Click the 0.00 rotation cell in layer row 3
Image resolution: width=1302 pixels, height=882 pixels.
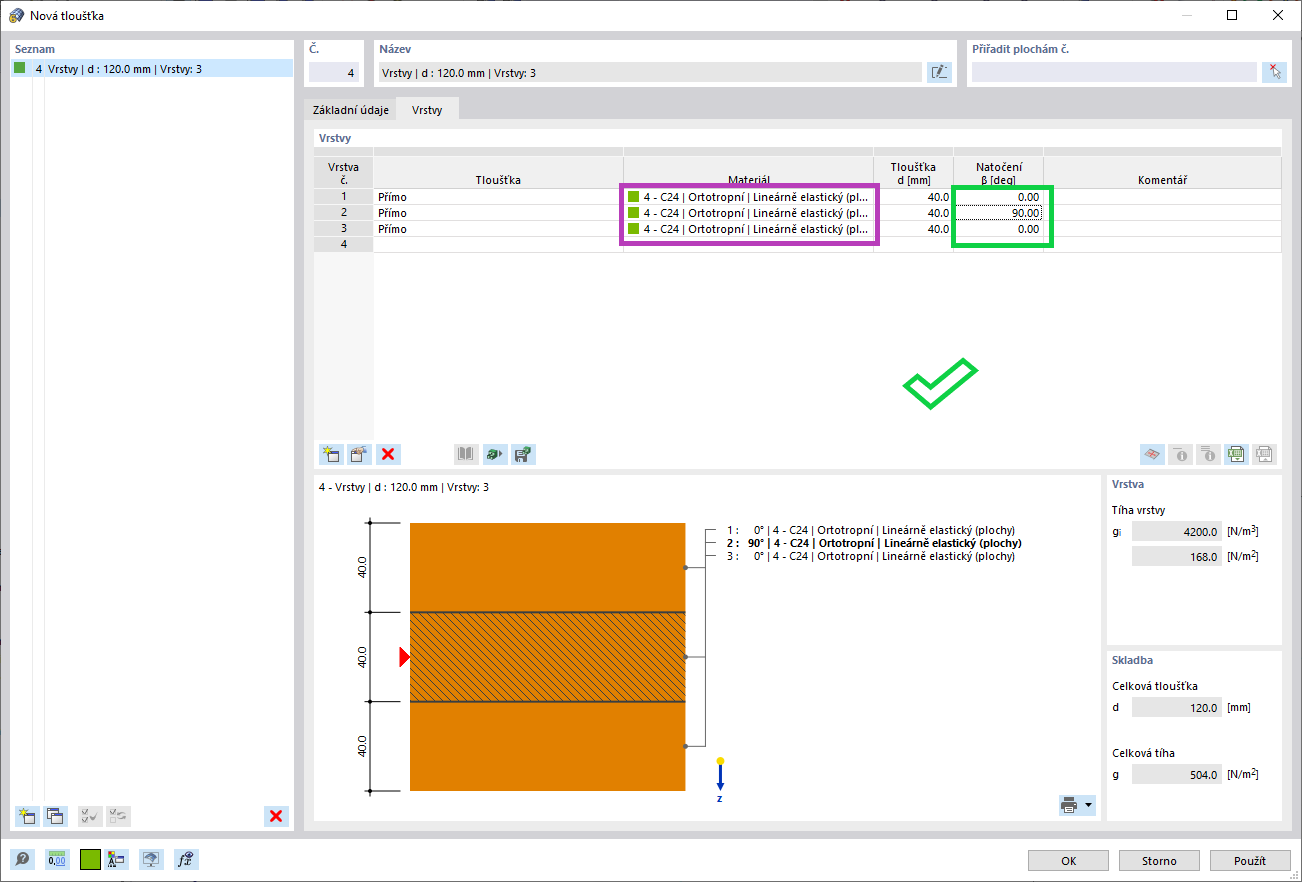998,229
